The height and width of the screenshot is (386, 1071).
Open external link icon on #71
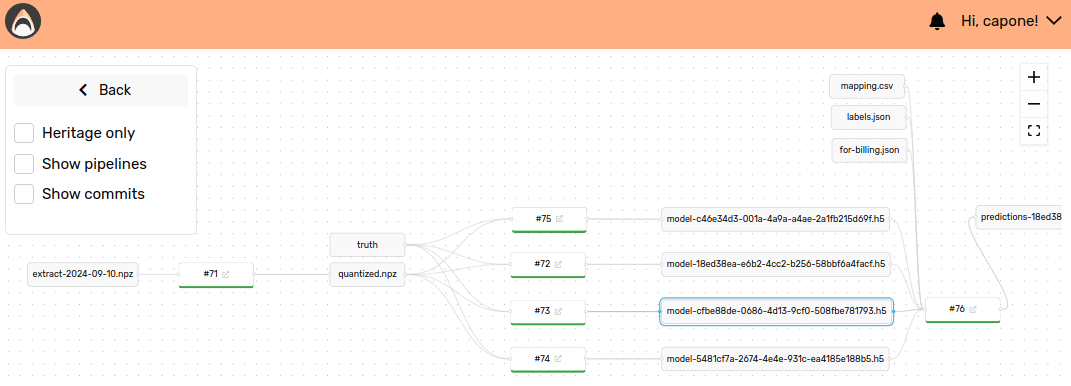click(x=225, y=274)
